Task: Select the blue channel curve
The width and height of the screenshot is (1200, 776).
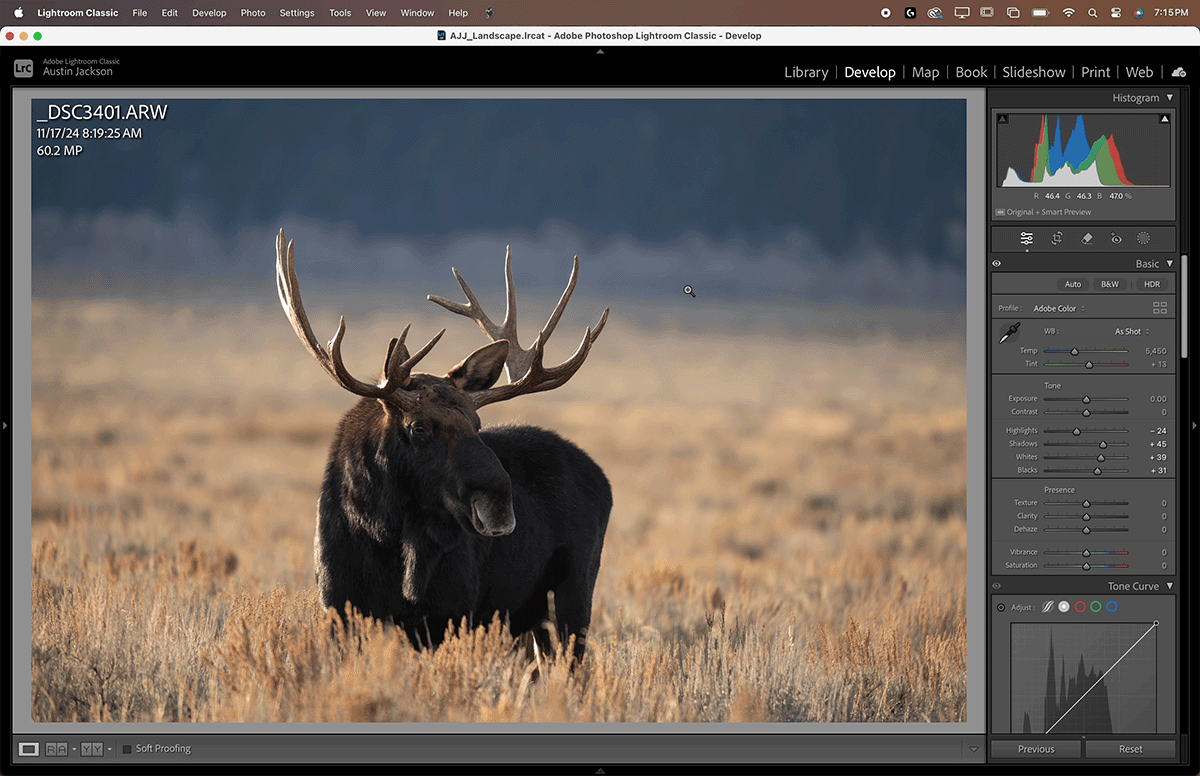Action: pyautogui.click(x=1112, y=607)
